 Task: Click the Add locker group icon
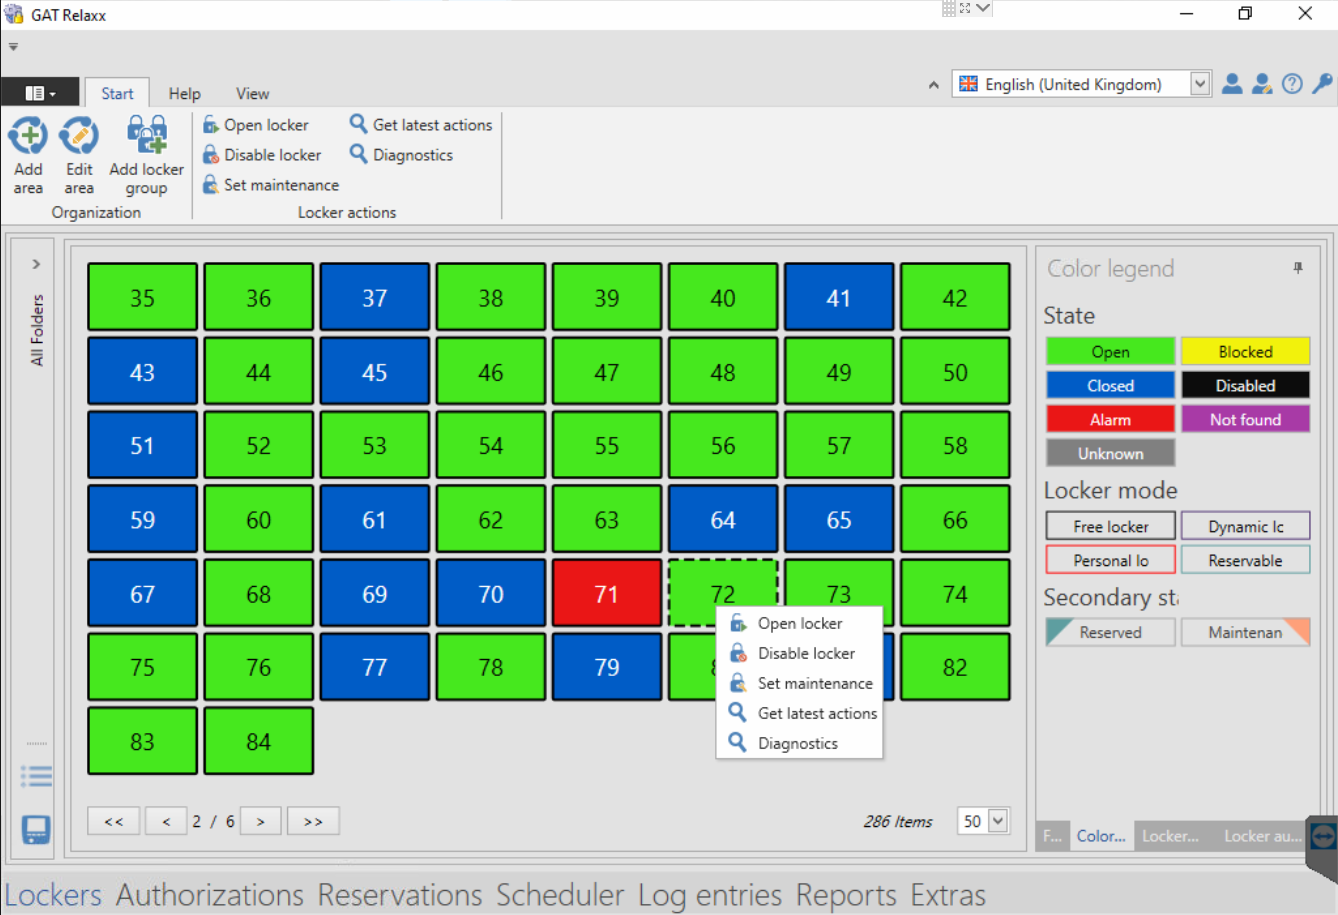(146, 136)
